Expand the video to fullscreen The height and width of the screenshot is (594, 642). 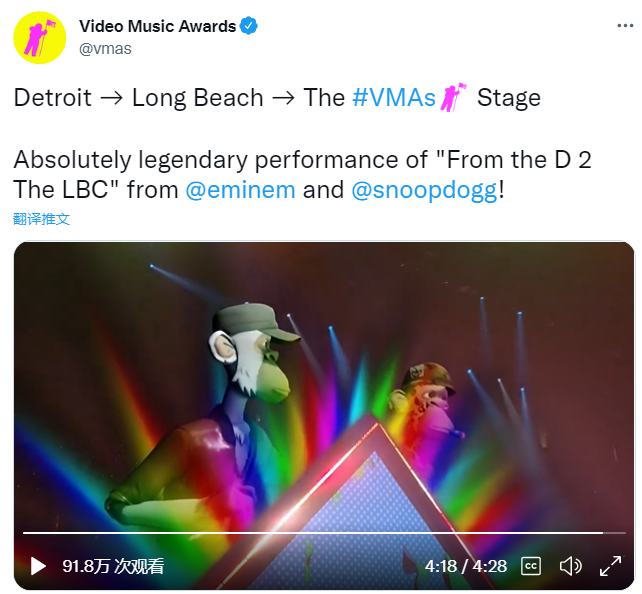click(x=610, y=566)
